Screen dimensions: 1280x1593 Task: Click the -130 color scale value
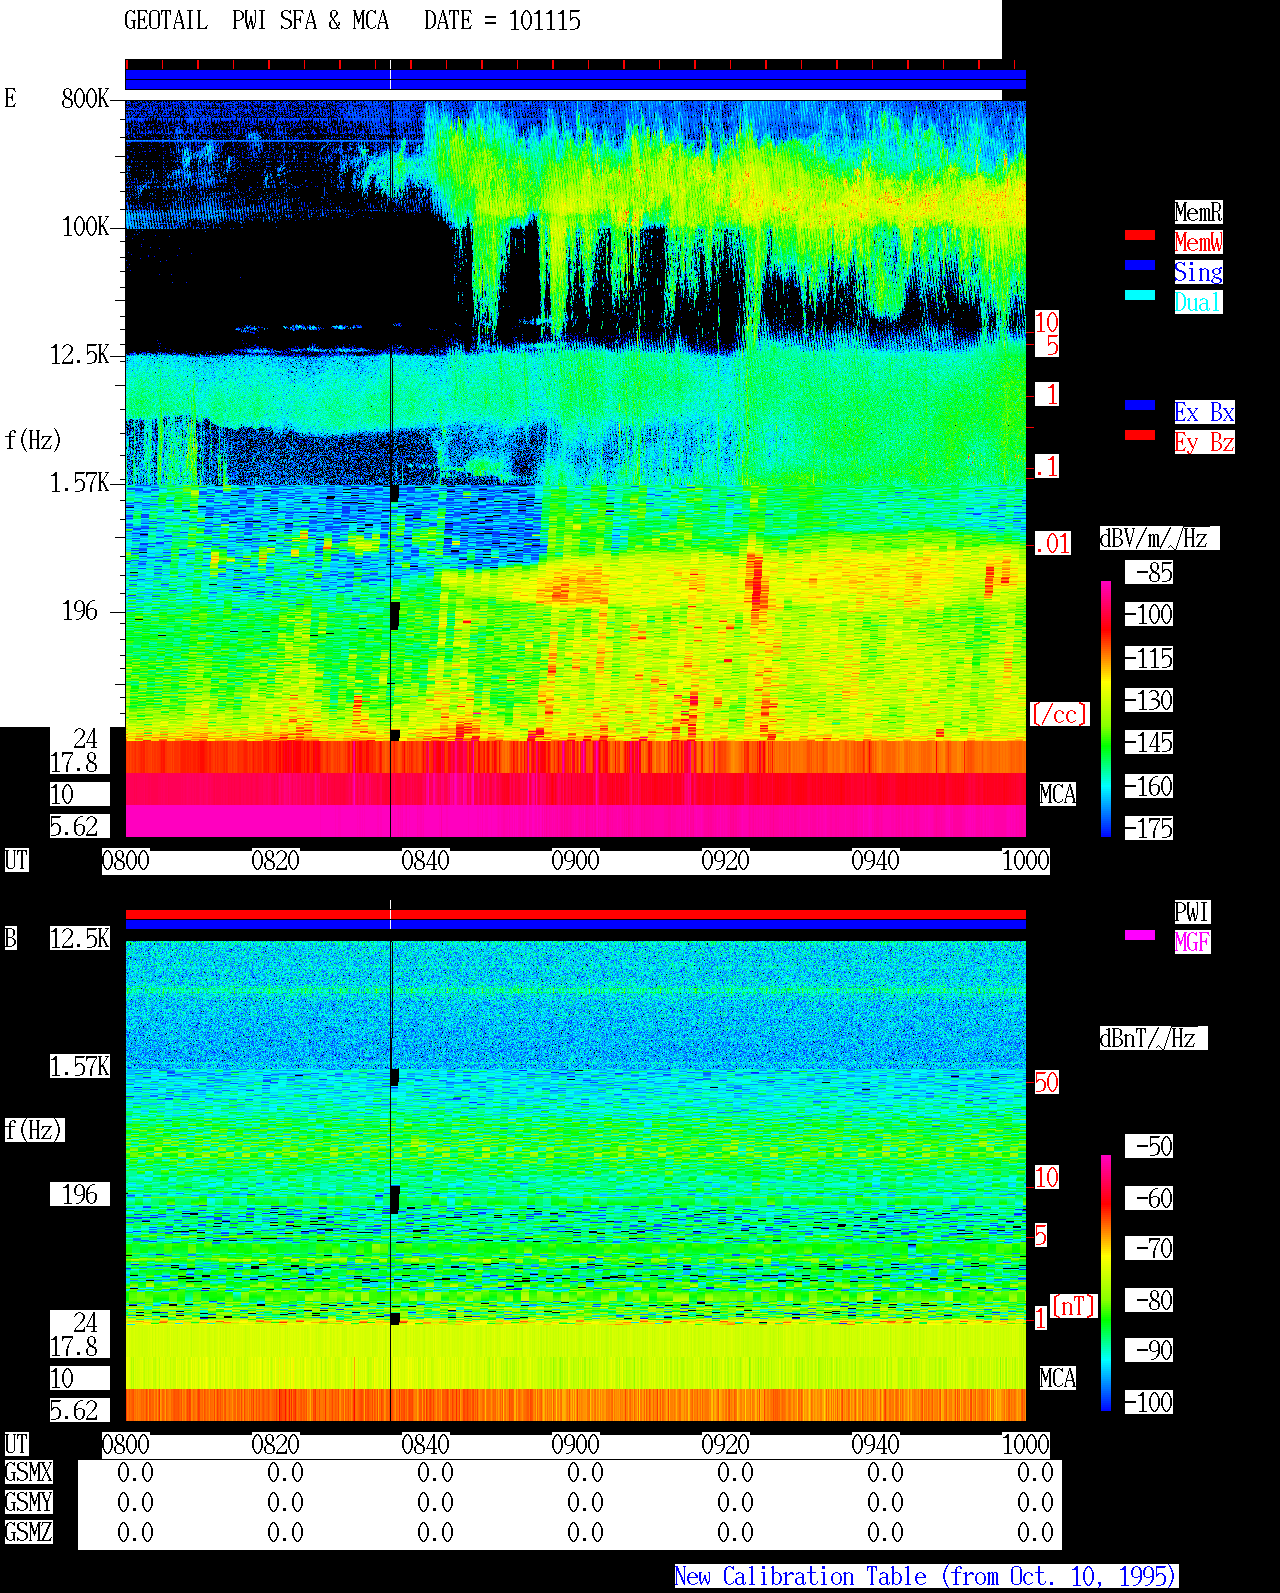coord(1150,700)
